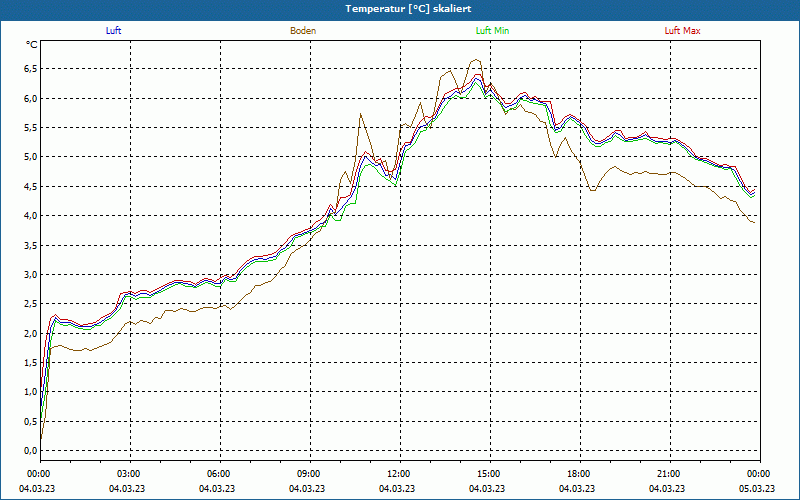Click the 3,0 y-axis value
Screen dimensions: 800x500
click(30, 274)
